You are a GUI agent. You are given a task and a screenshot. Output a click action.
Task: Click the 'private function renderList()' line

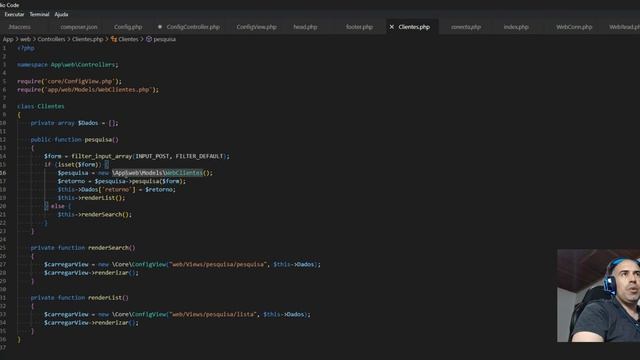click(x=80, y=298)
